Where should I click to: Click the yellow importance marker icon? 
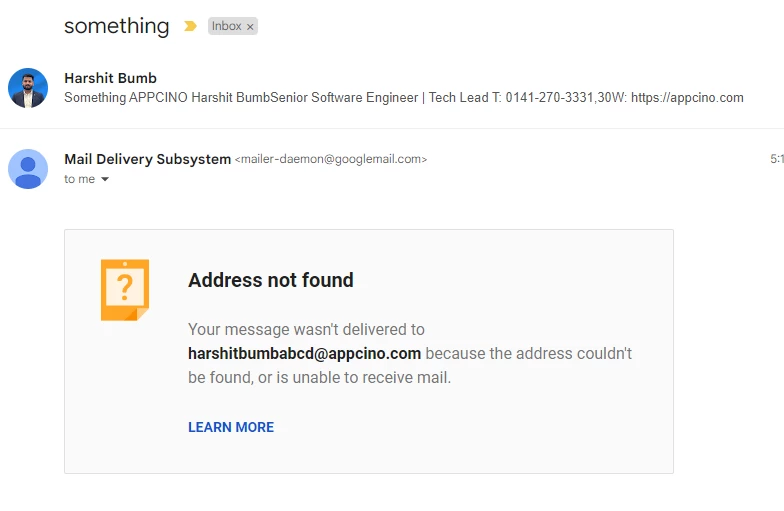coord(190,26)
